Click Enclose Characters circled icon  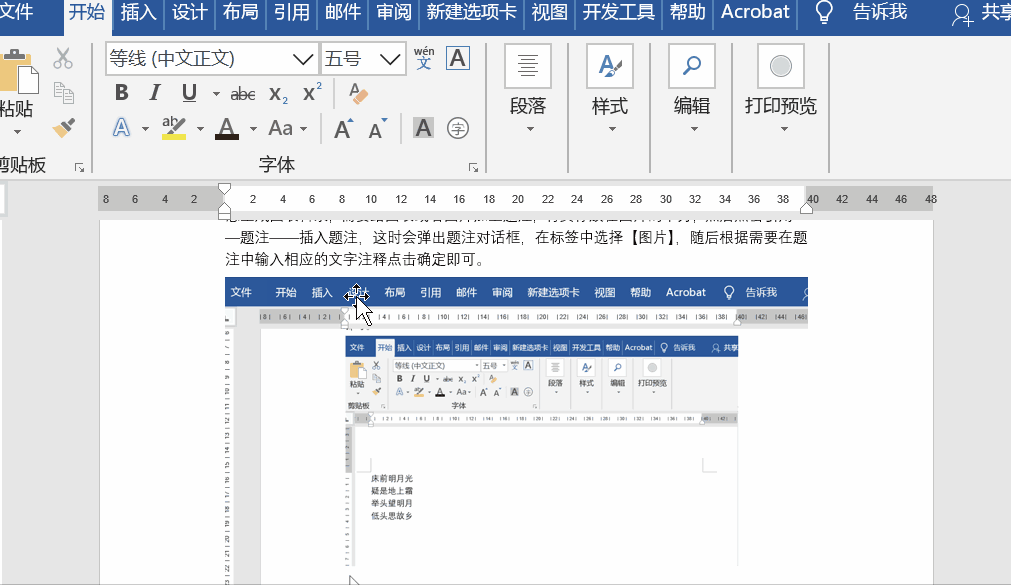(x=457, y=128)
